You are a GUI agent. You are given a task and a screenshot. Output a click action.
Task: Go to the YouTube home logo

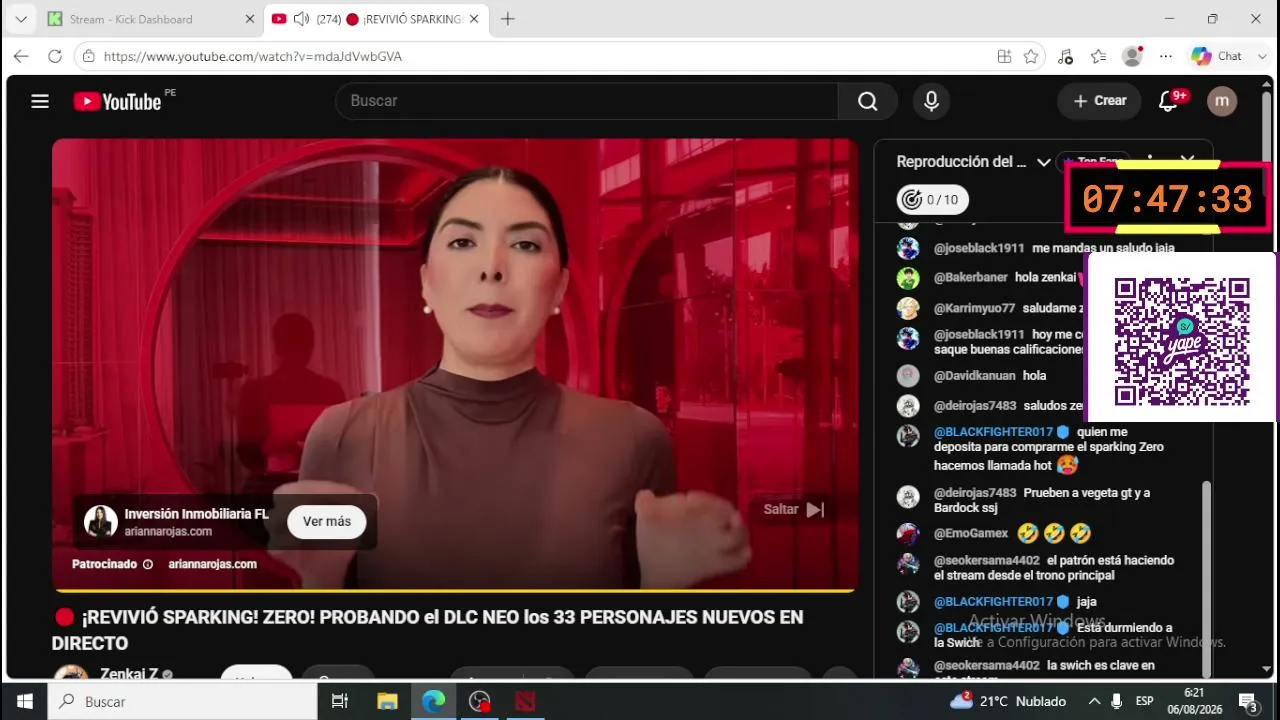(x=117, y=101)
